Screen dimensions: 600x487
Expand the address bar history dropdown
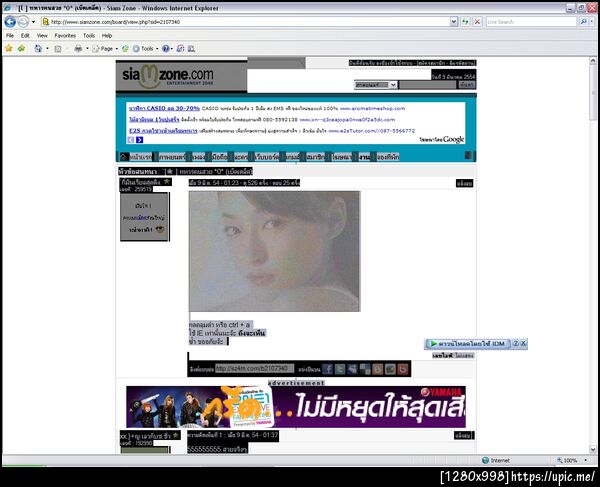tap(453, 22)
